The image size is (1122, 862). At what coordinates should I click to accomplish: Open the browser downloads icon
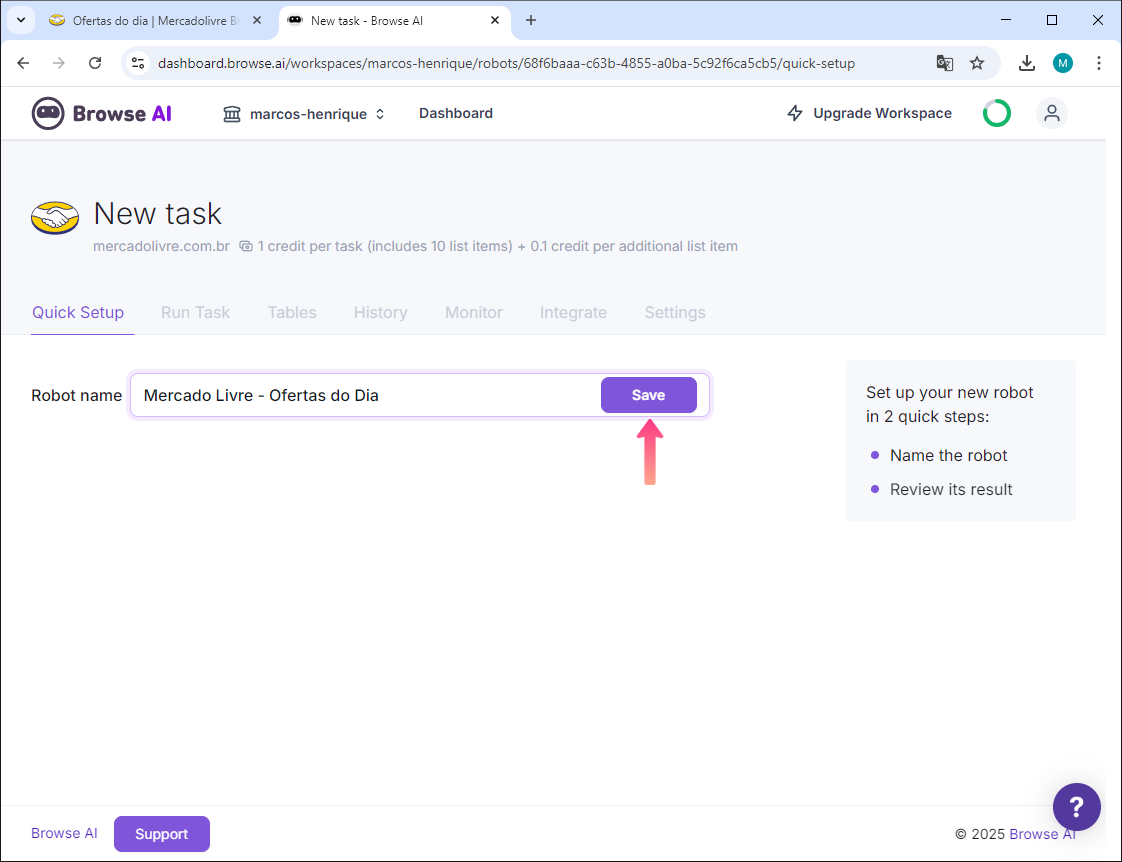click(x=1027, y=63)
